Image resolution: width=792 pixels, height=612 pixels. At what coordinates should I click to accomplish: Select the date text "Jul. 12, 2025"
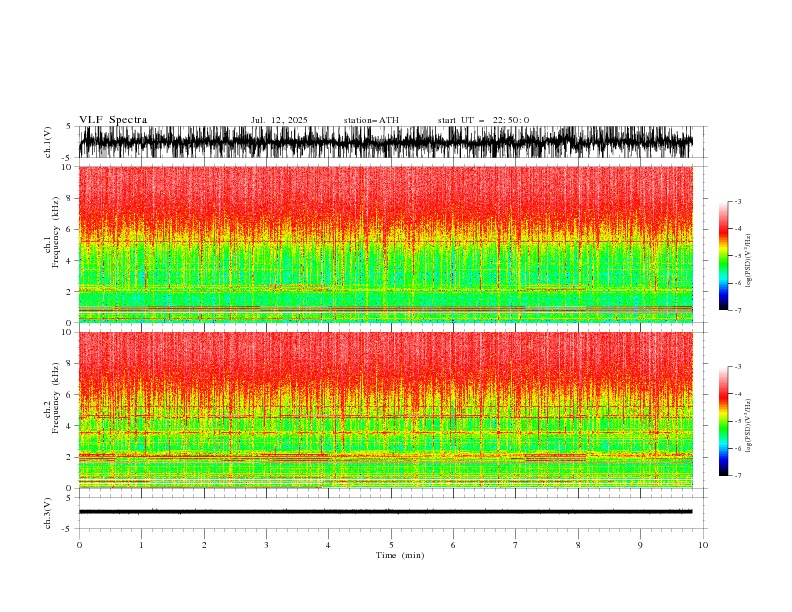click(x=279, y=120)
